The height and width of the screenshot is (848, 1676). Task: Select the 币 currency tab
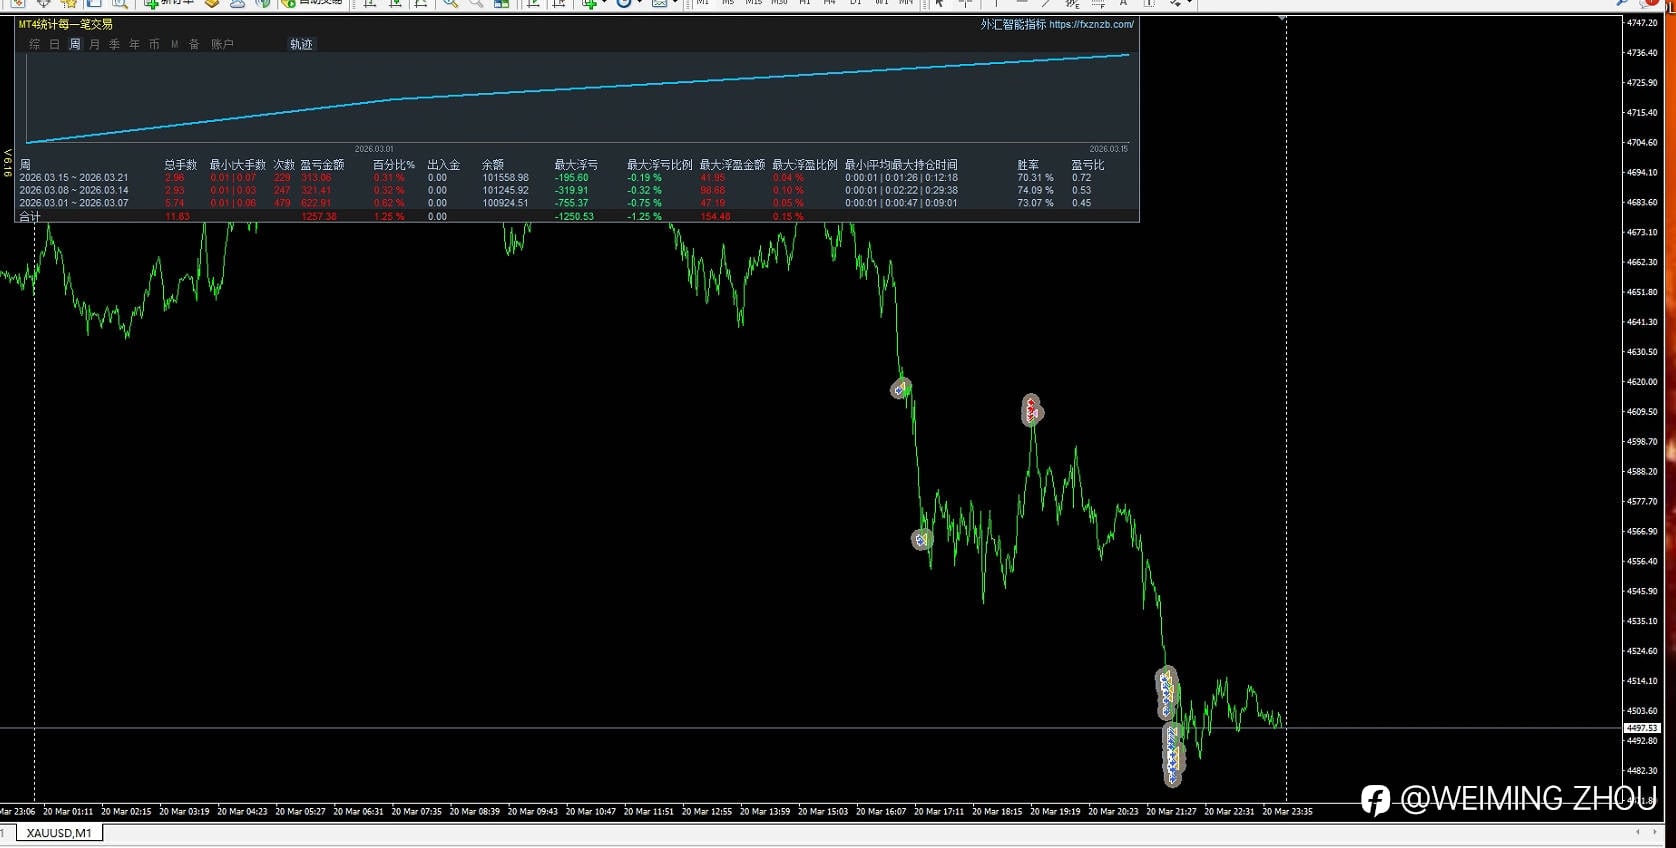pyautogui.click(x=154, y=44)
